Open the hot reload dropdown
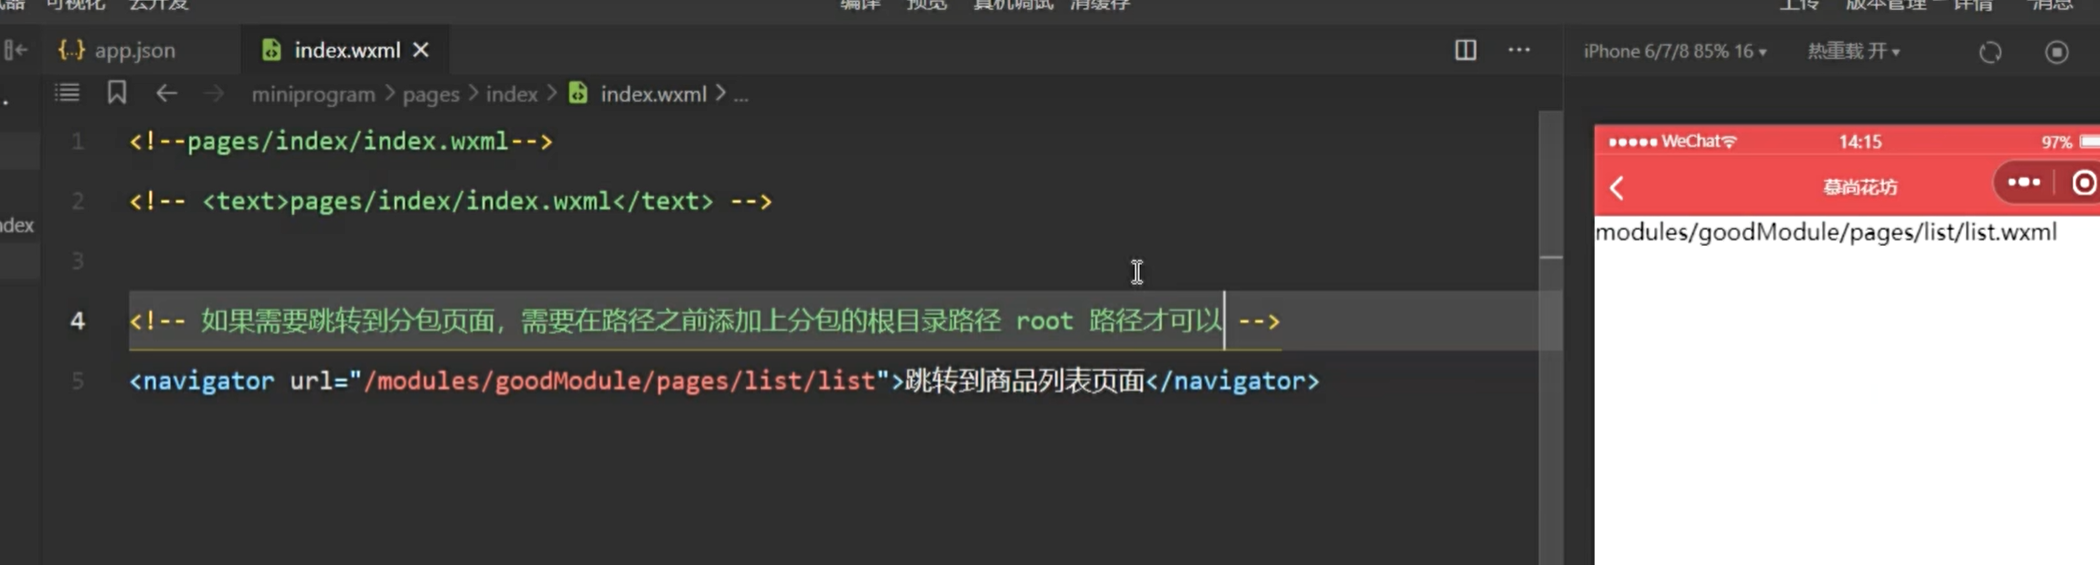 pyautogui.click(x=1853, y=51)
